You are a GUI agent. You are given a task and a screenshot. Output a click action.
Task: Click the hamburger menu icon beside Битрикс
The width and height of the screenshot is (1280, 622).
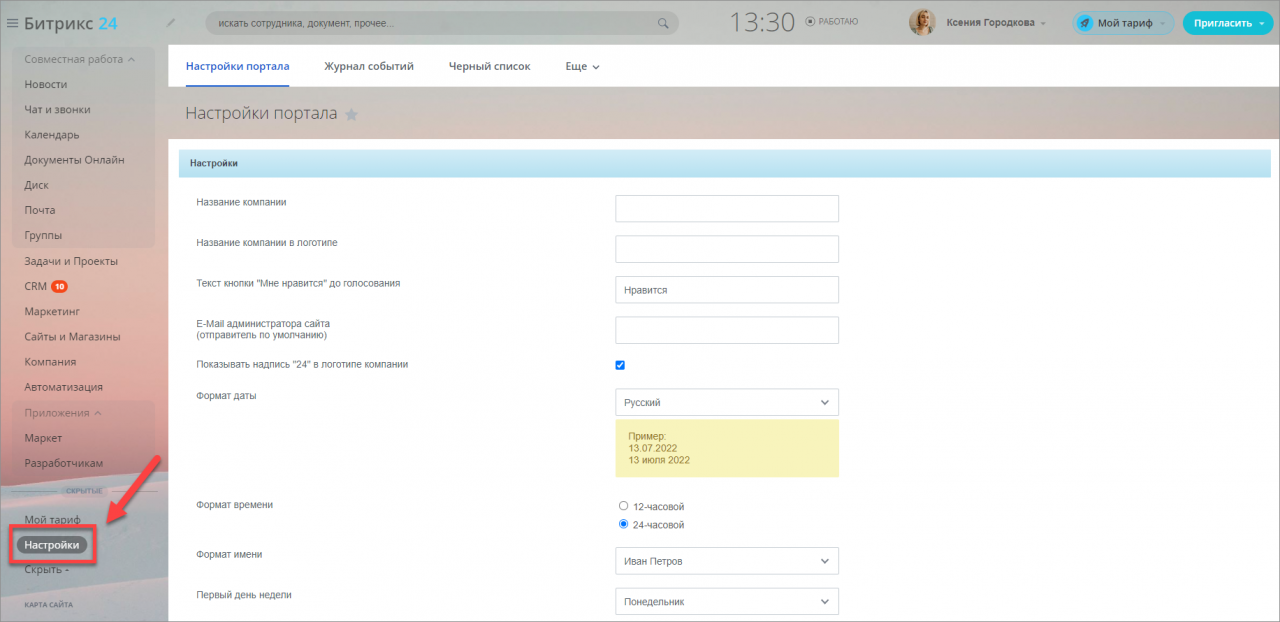(12, 23)
